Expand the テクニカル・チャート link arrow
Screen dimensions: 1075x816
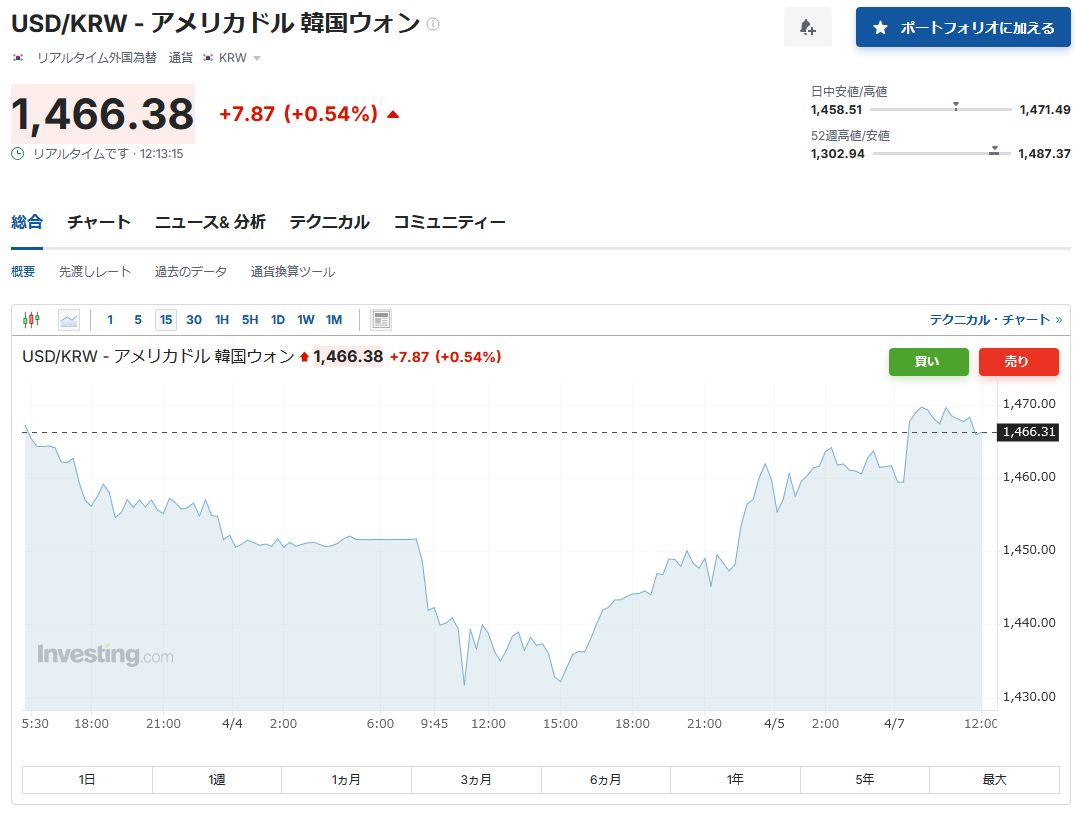pyautogui.click(x=1058, y=320)
